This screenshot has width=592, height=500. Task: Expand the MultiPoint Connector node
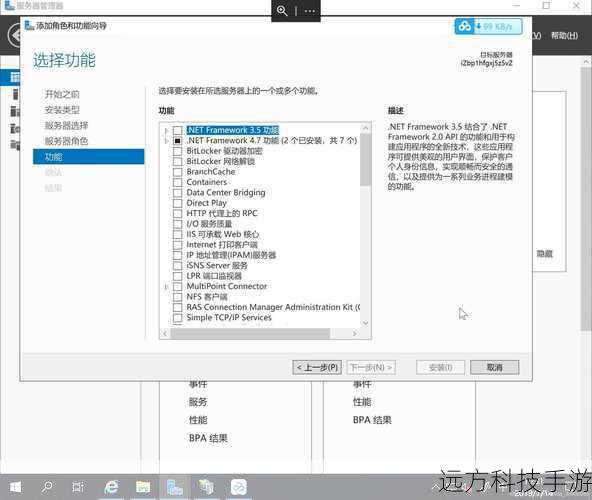[166, 287]
